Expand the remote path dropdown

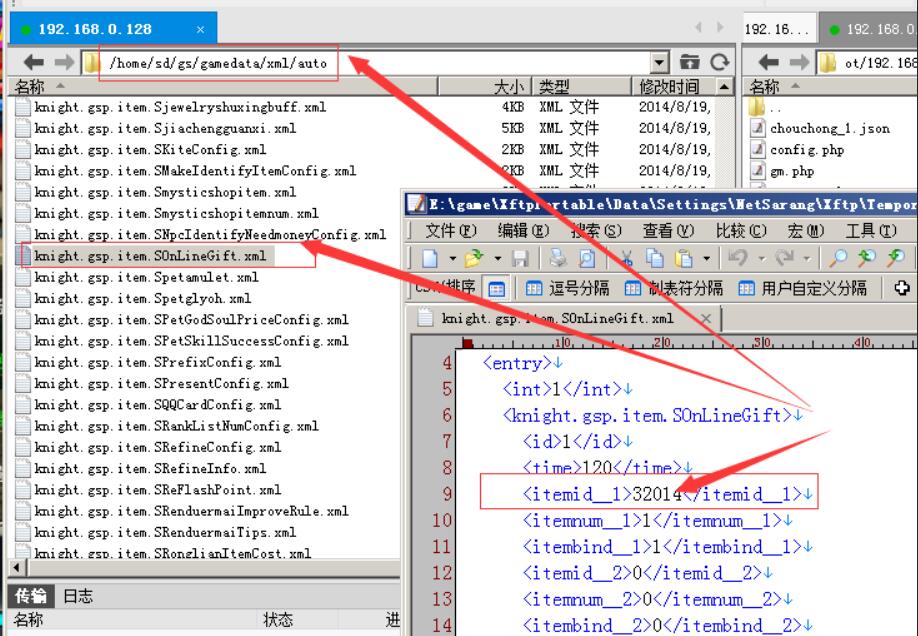[x=658, y=63]
